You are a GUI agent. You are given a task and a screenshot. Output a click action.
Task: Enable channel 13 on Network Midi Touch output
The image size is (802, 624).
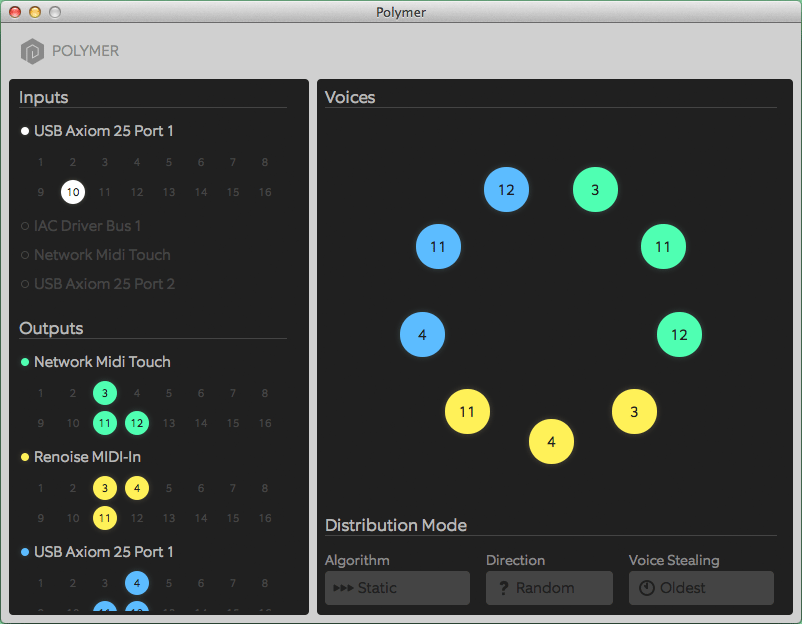tap(169, 423)
